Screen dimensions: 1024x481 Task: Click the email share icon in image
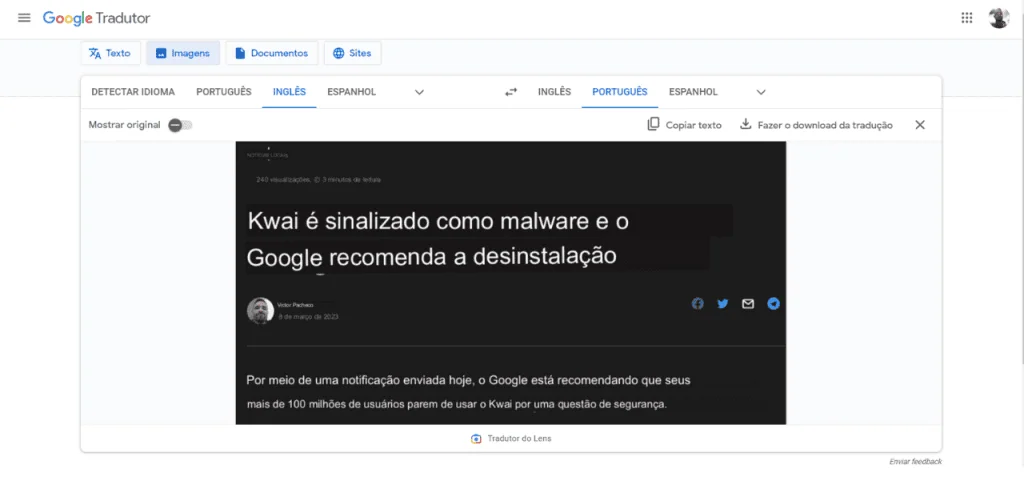pos(748,303)
